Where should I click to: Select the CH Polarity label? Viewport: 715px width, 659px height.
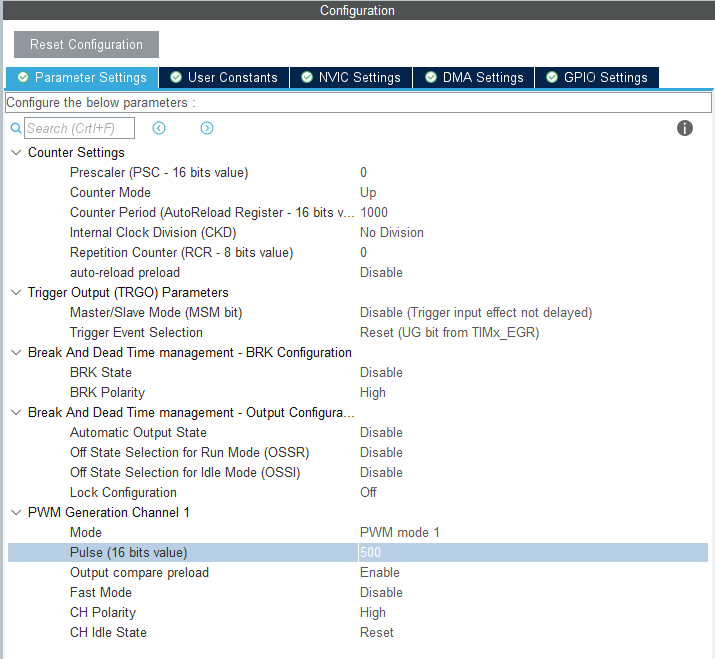[x=103, y=612]
